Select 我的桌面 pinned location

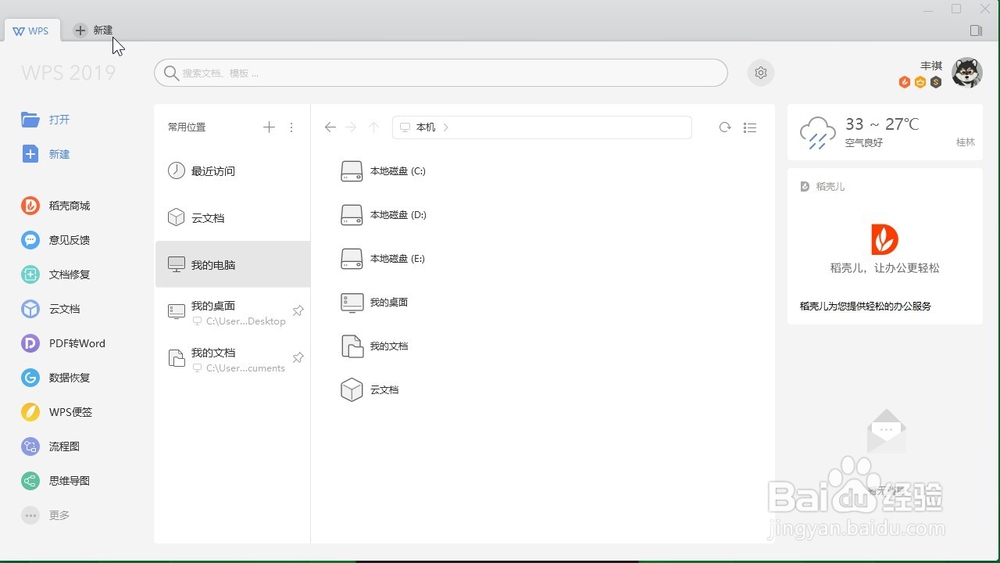pos(233,312)
